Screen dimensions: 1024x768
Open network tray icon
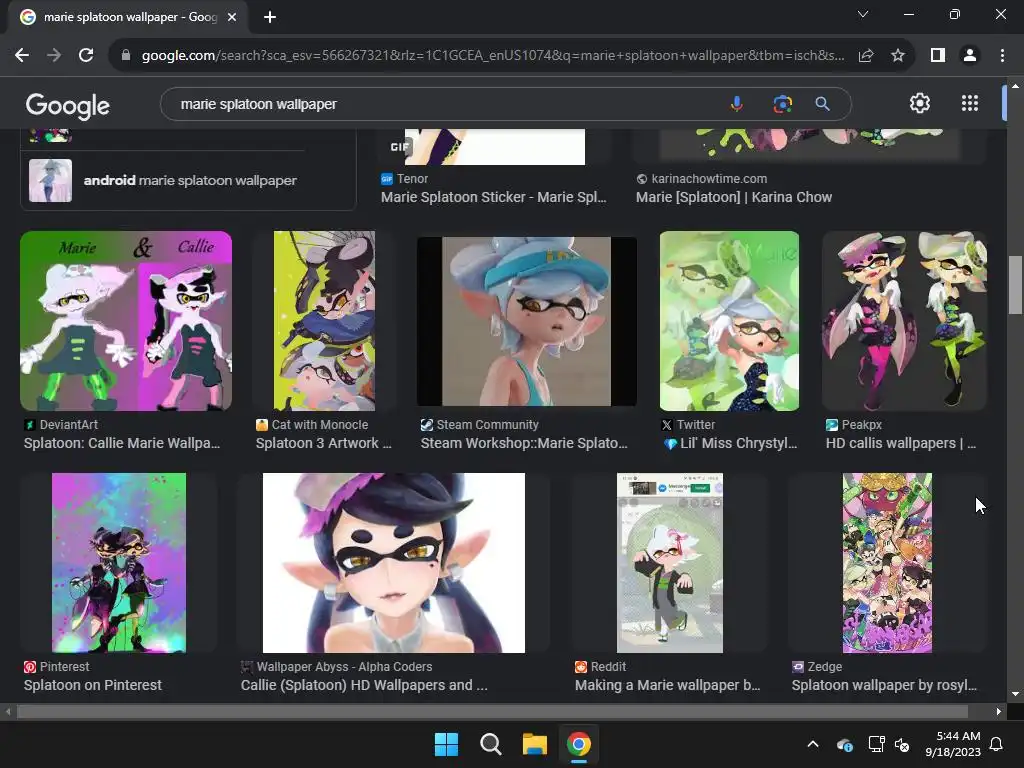(876, 744)
